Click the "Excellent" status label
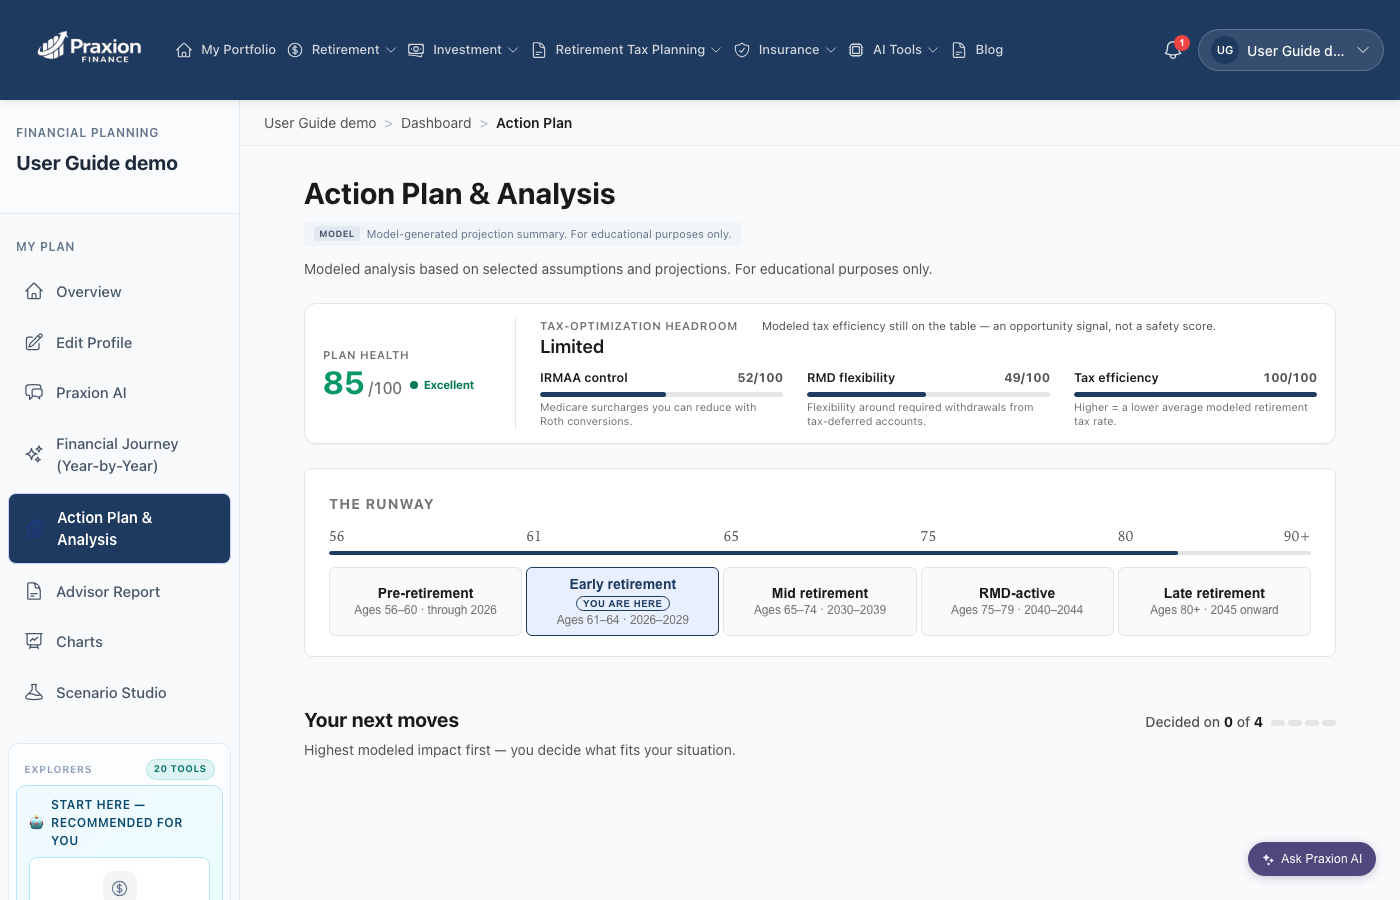Image resolution: width=1400 pixels, height=900 pixels. click(449, 385)
